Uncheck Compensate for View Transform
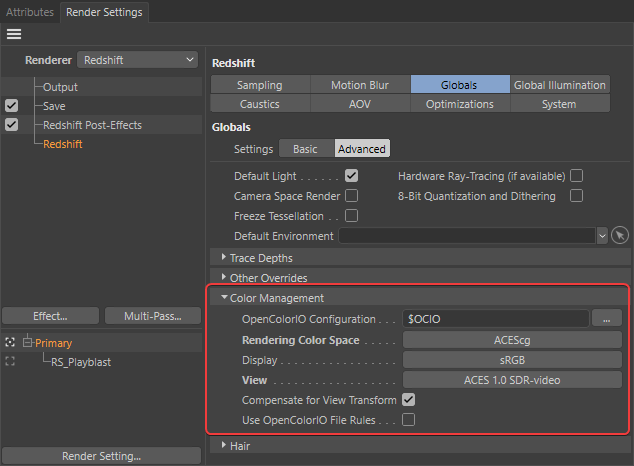 (x=408, y=400)
